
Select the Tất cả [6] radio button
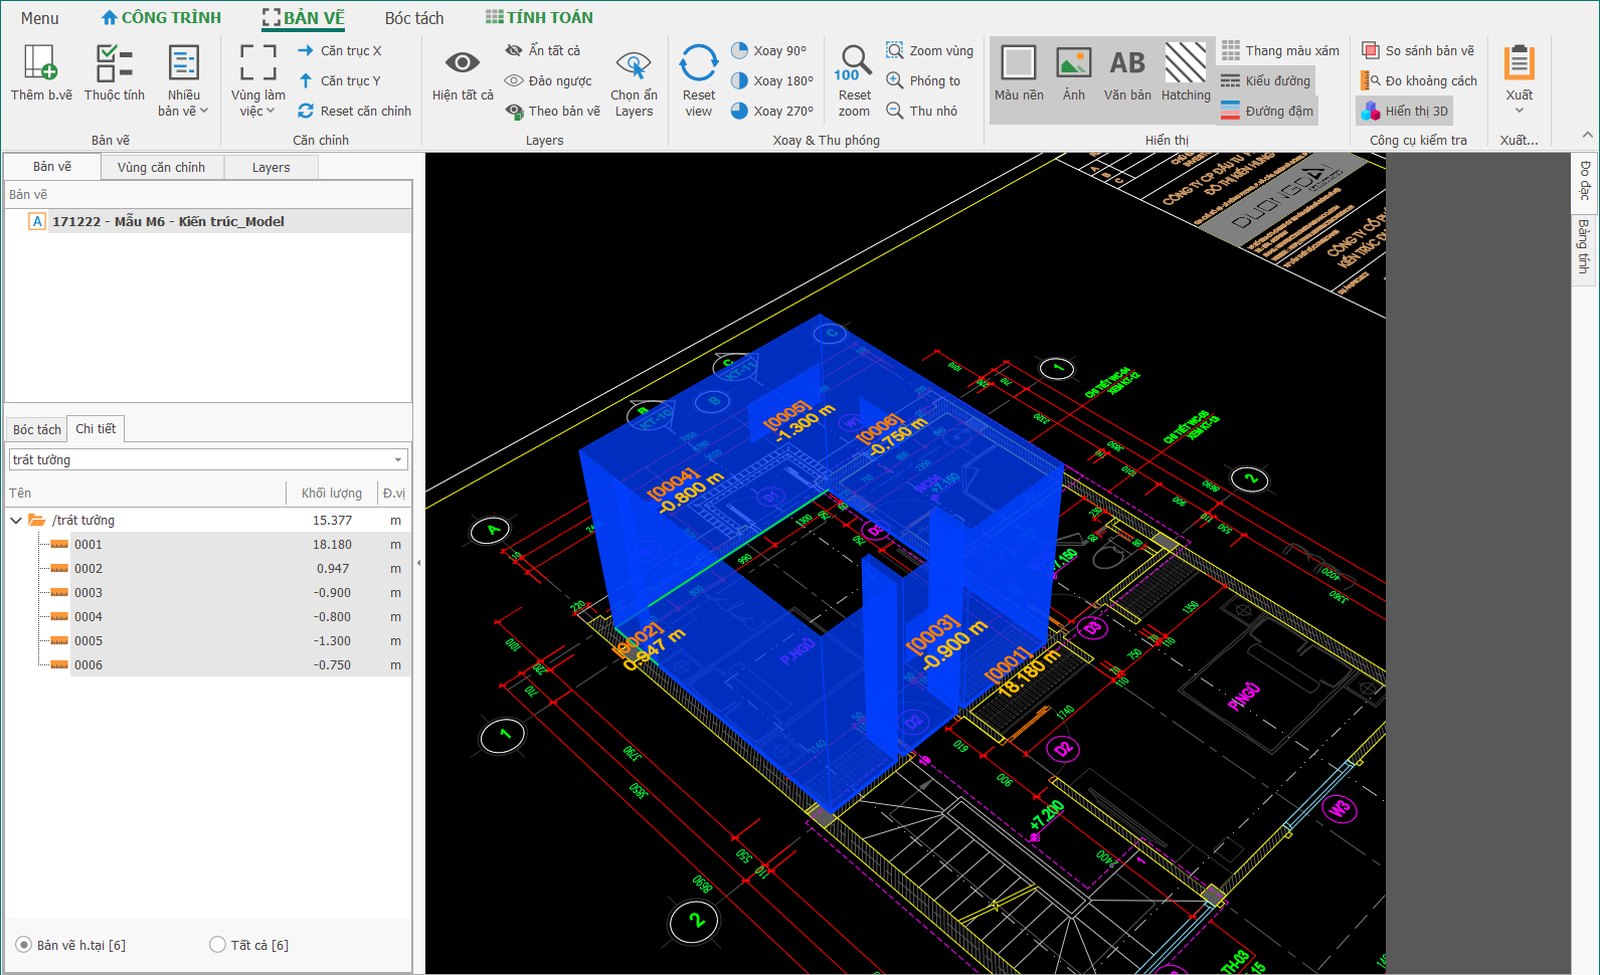click(217, 945)
